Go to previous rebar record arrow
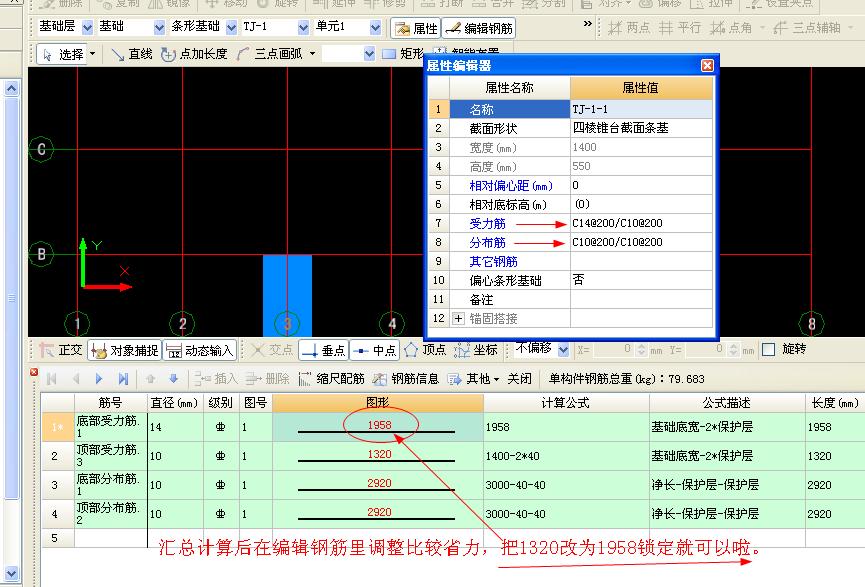The image size is (865, 587). click(x=76, y=378)
